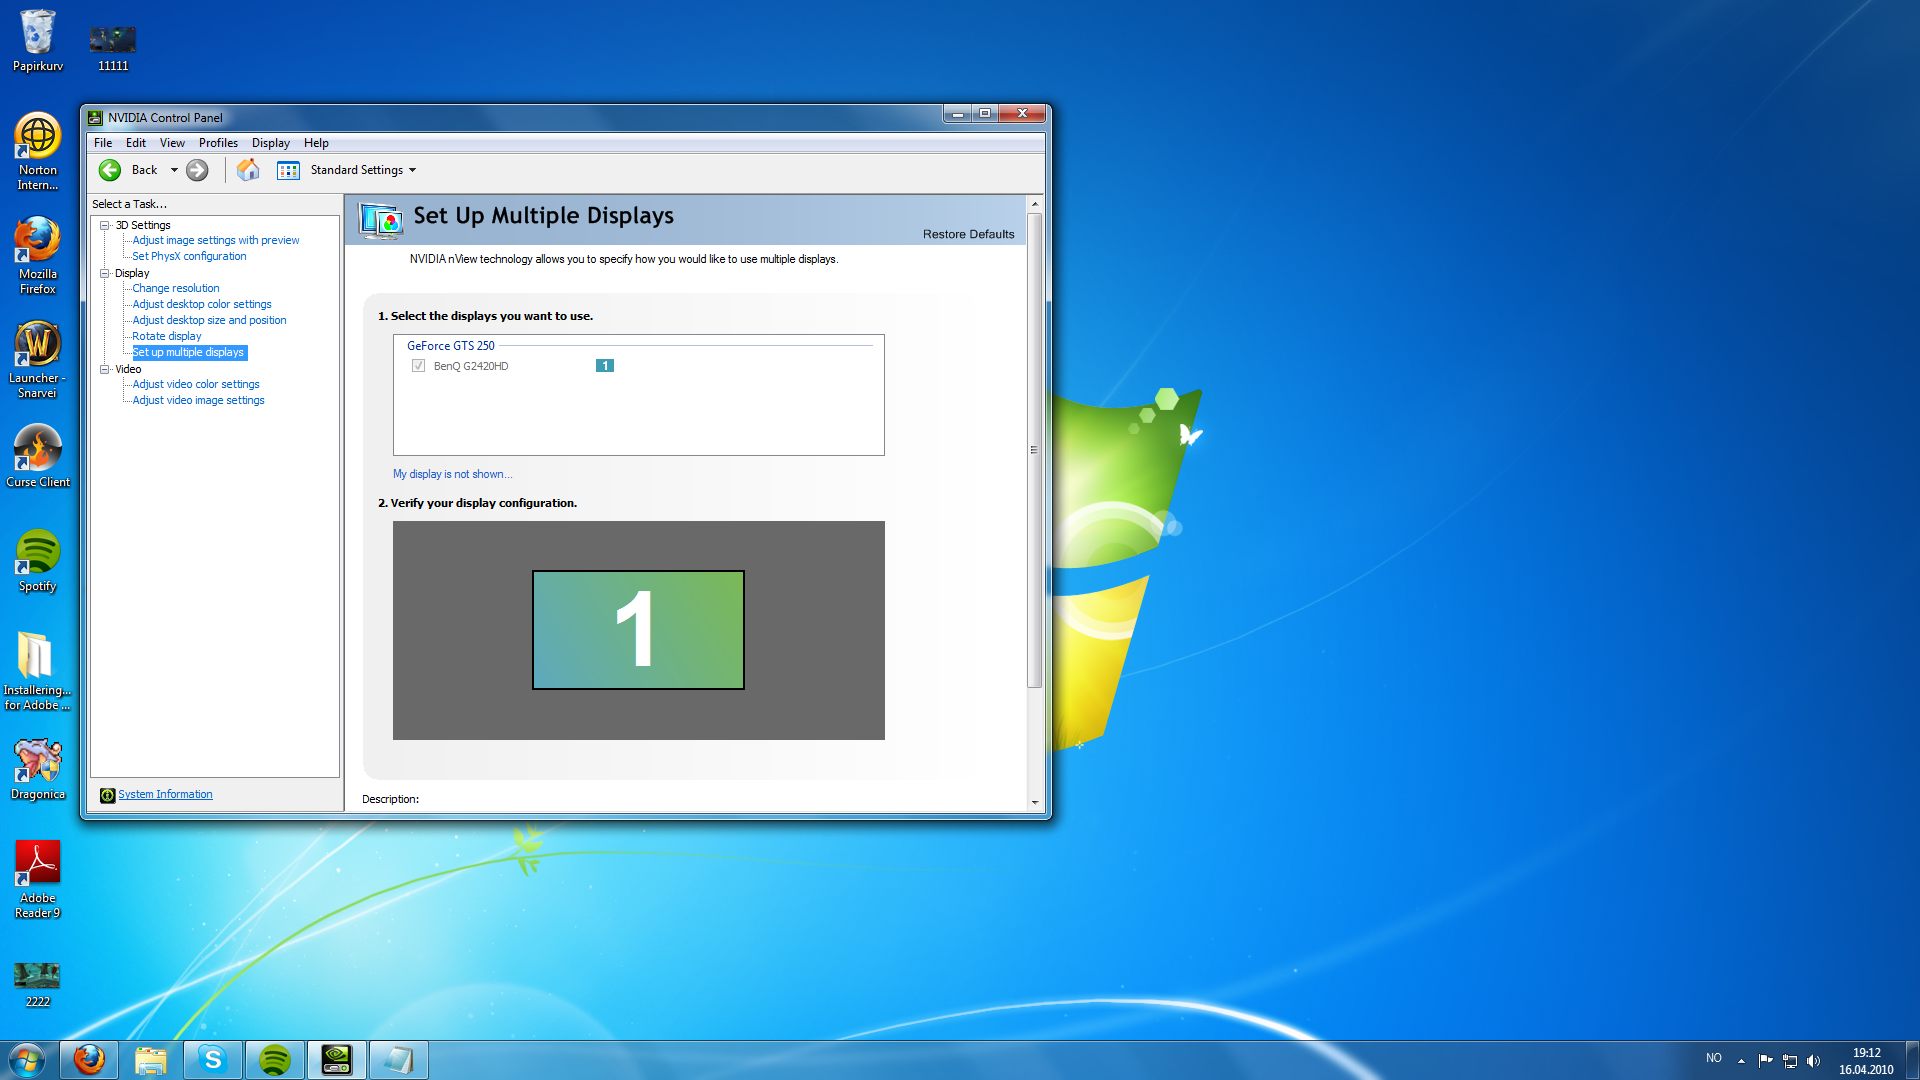Viewport: 1920px width, 1080px height.
Task: Select the 11111 desktop file icon
Action: click(113, 48)
